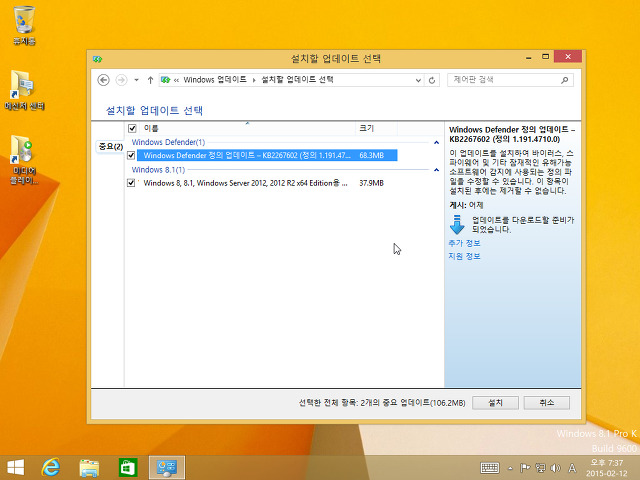Close the update selection window
This screenshot has width=640, height=480.
[568, 57]
